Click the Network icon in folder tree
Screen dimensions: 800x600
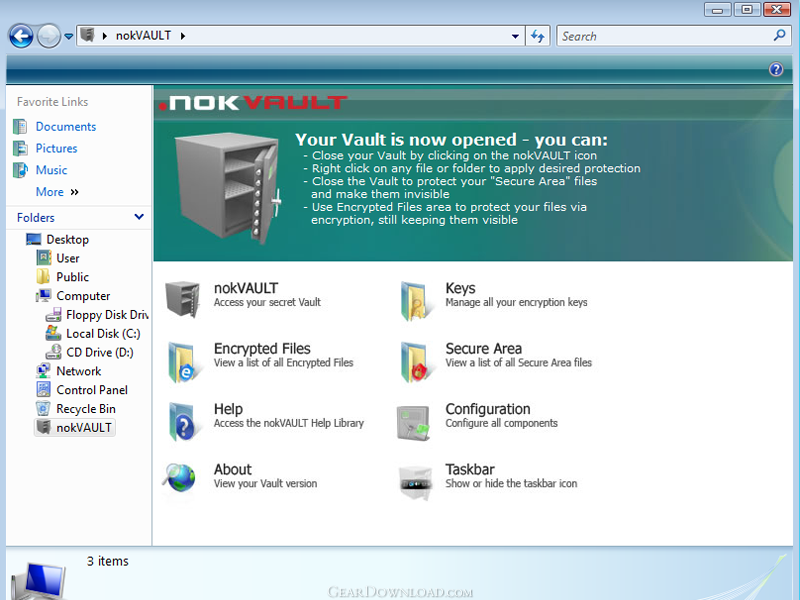(43, 371)
